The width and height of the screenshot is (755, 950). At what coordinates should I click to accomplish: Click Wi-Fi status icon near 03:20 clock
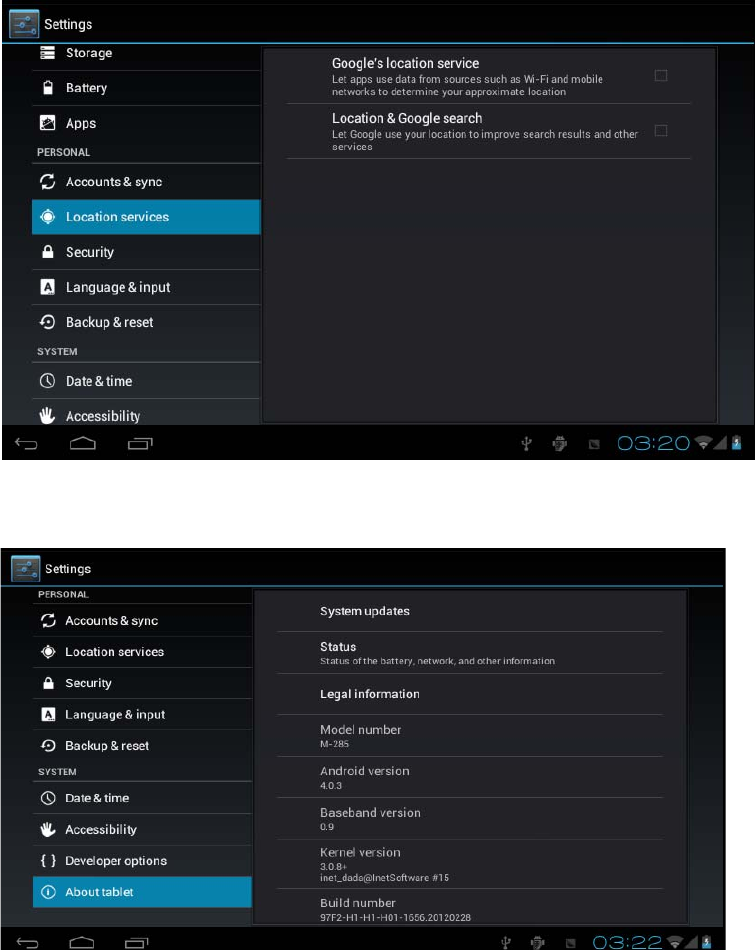click(703, 443)
